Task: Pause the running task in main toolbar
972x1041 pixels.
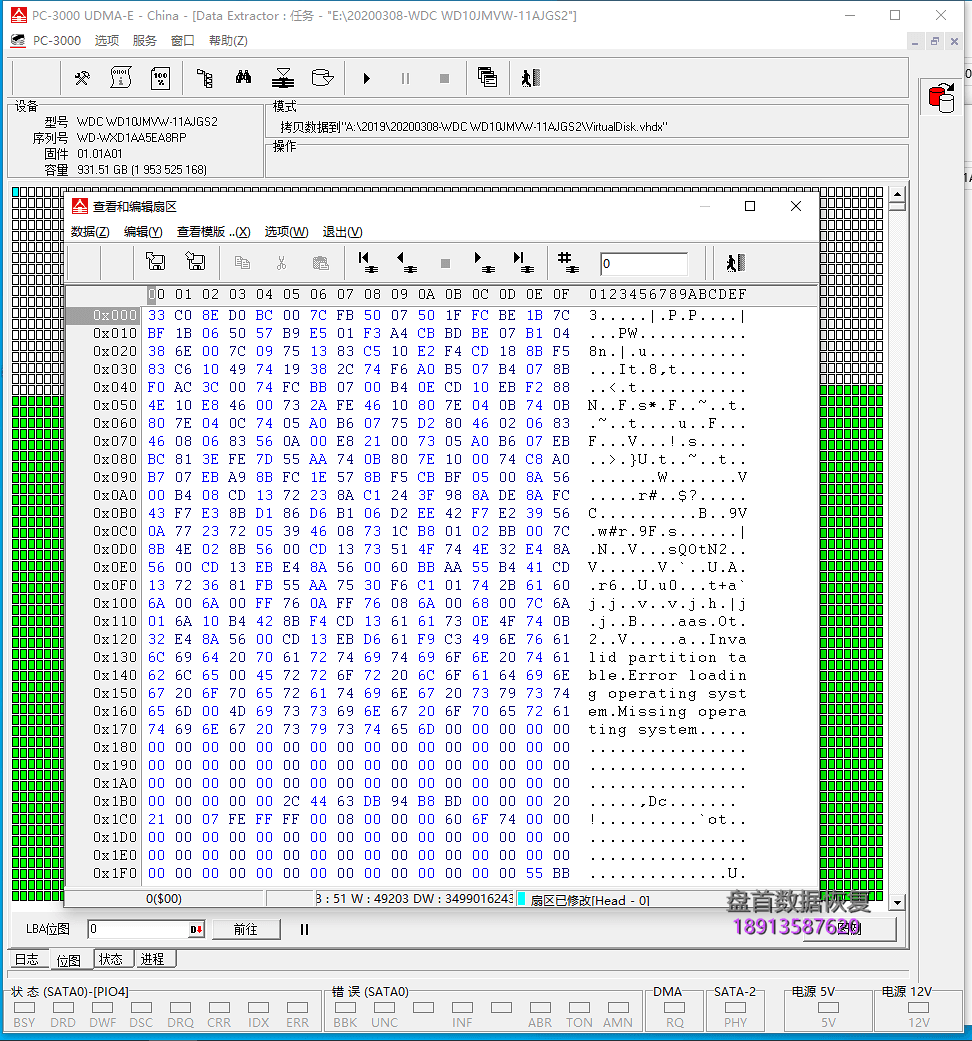Action: (405, 78)
